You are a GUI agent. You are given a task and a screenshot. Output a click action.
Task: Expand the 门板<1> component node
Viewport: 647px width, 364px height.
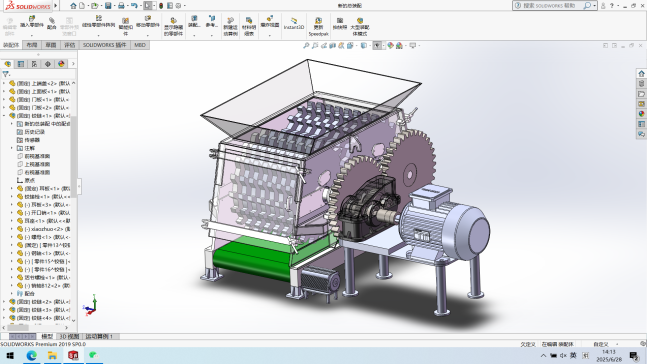[4, 99]
